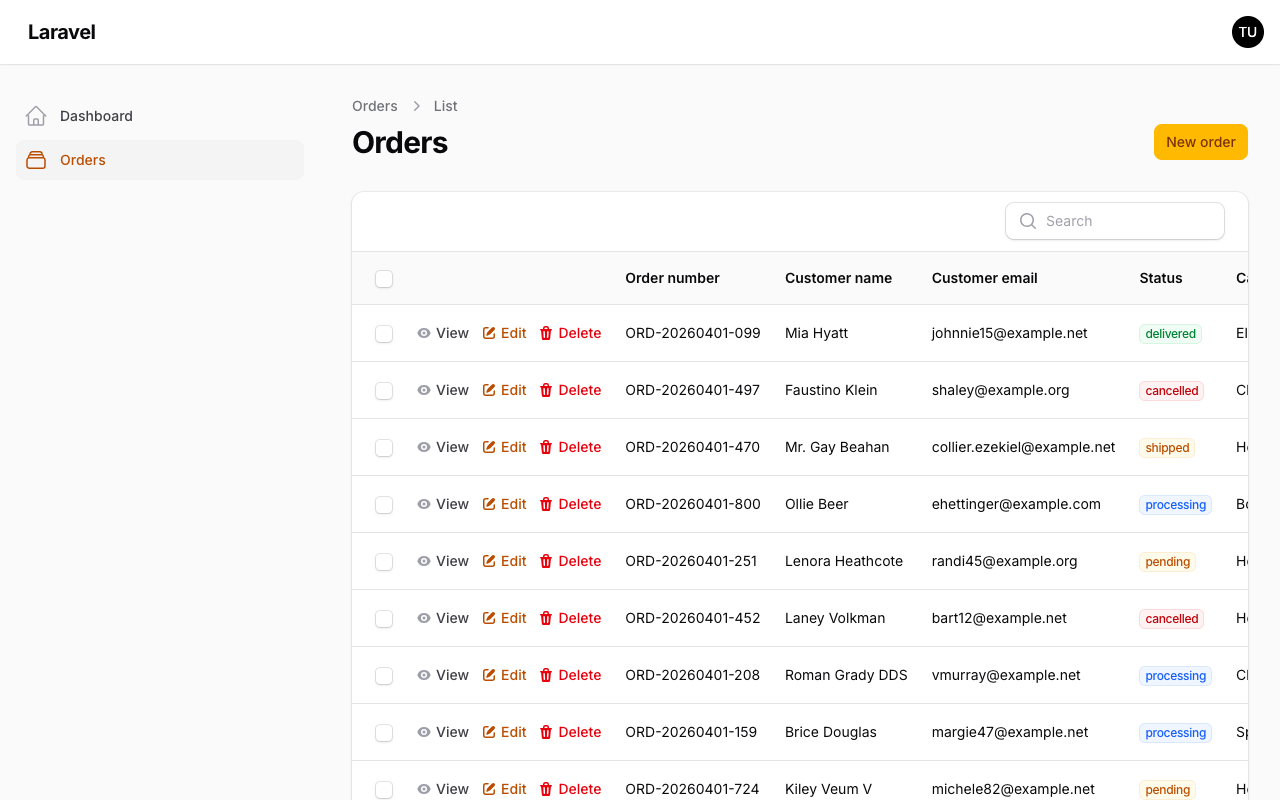Select Dashboard in the sidebar navigation
1280x800 pixels.
click(x=96, y=115)
